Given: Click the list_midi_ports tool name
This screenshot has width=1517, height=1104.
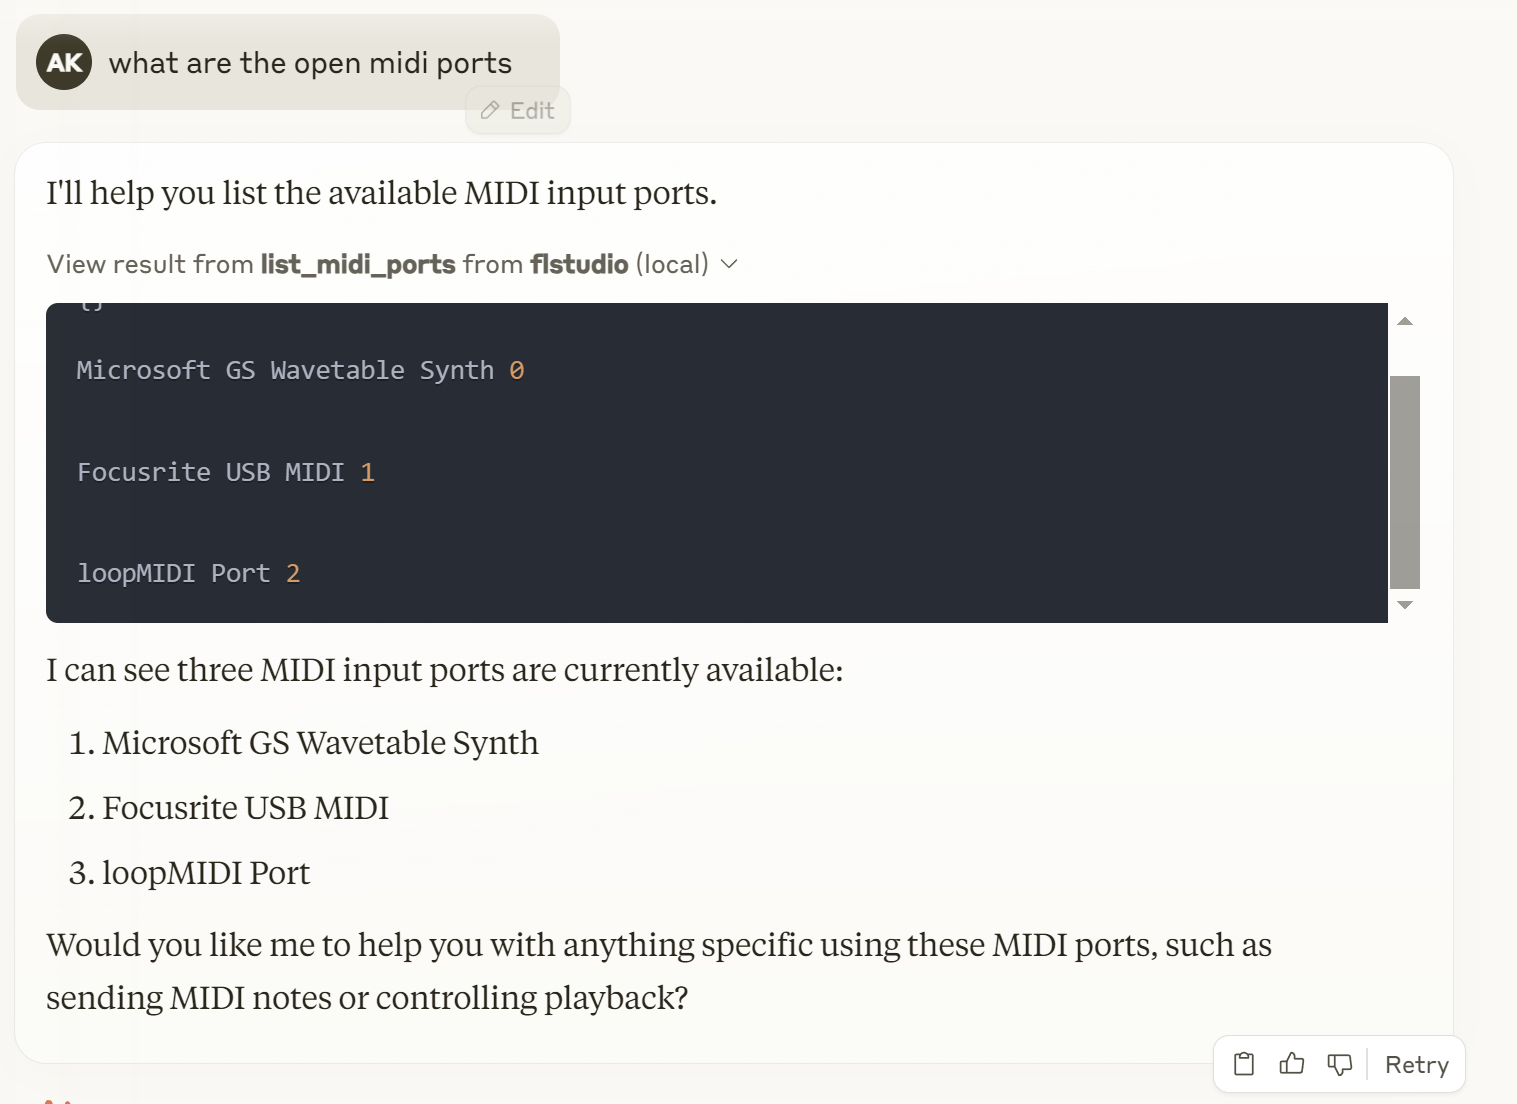Looking at the screenshot, I should point(358,264).
